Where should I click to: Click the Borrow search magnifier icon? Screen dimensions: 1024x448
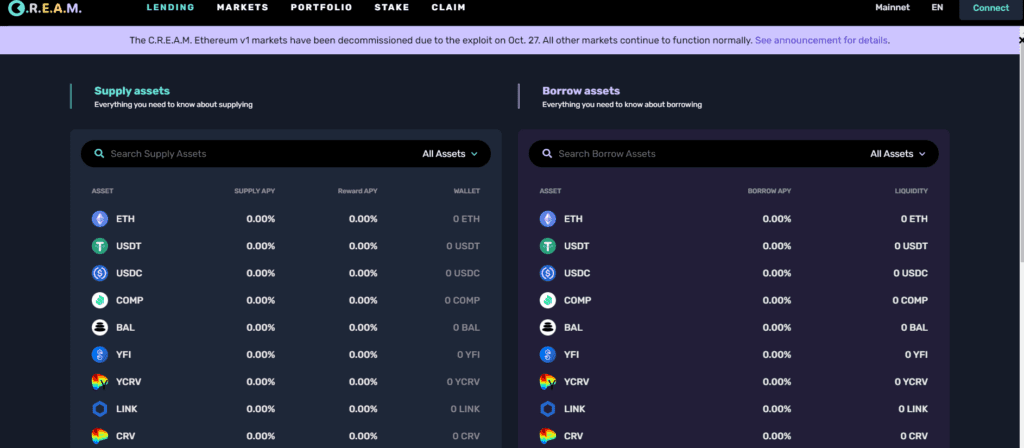pyautogui.click(x=547, y=153)
